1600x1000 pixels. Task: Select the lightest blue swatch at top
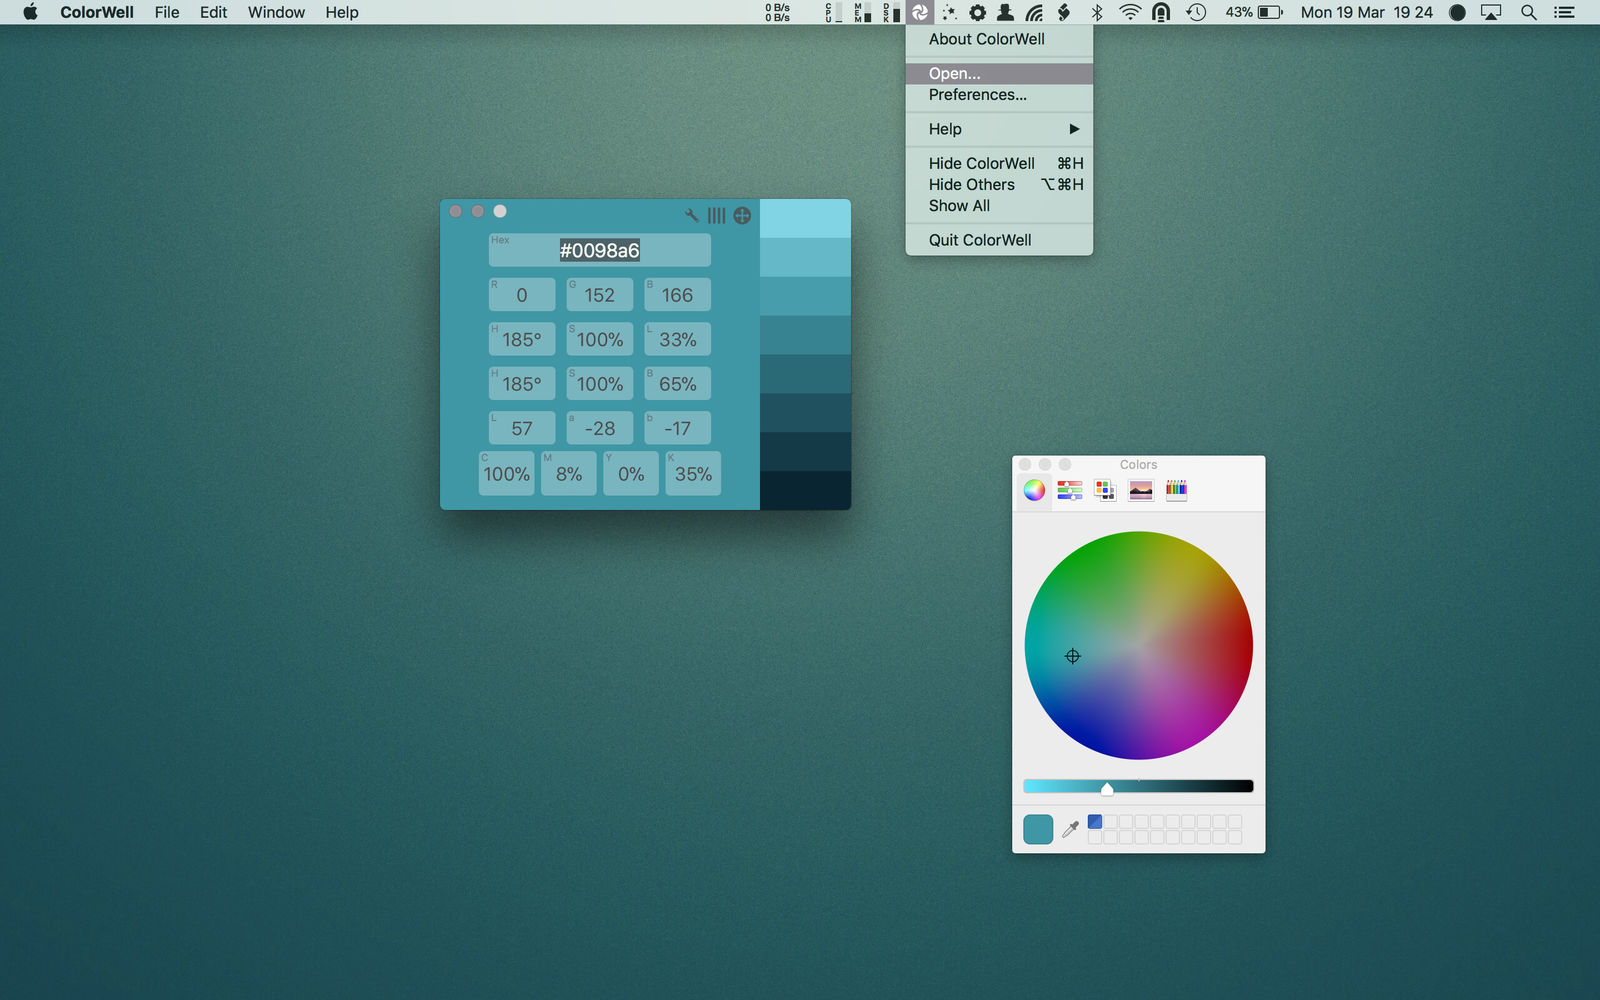[x=805, y=218]
